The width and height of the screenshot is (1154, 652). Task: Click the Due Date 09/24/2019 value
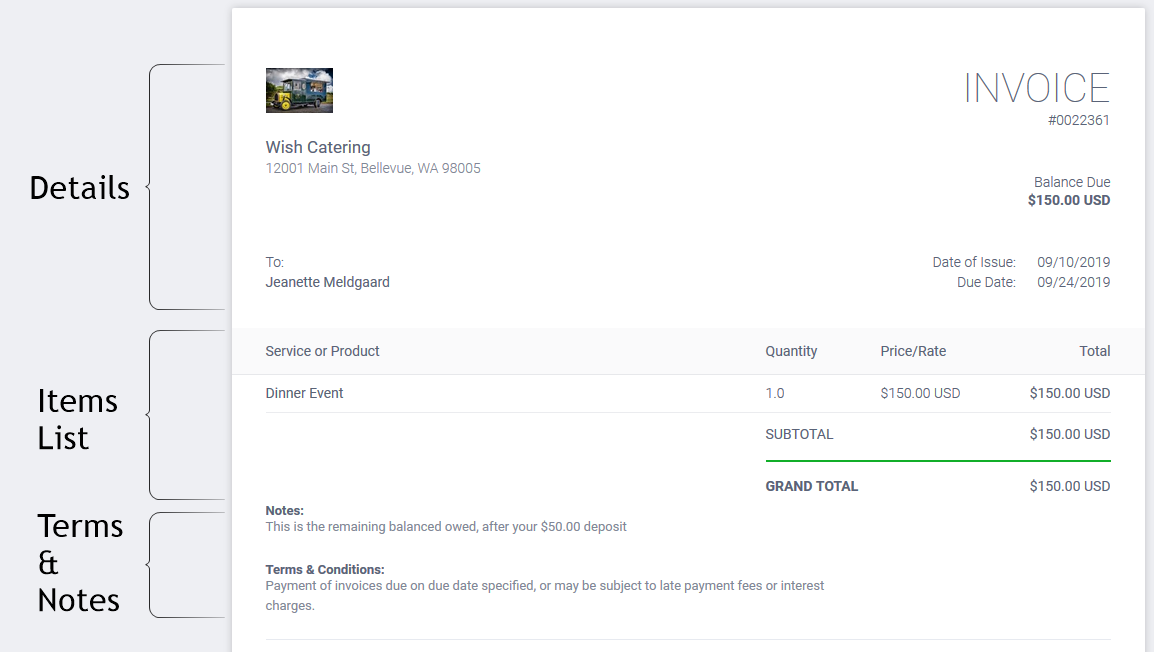[1073, 282]
